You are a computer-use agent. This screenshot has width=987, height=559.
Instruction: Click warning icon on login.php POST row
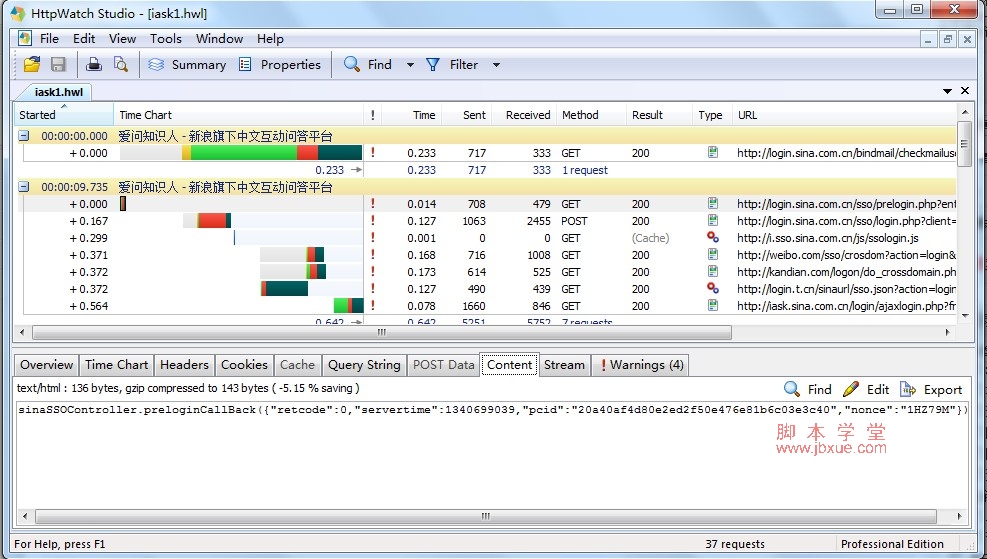pyautogui.click(x=373, y=220)
